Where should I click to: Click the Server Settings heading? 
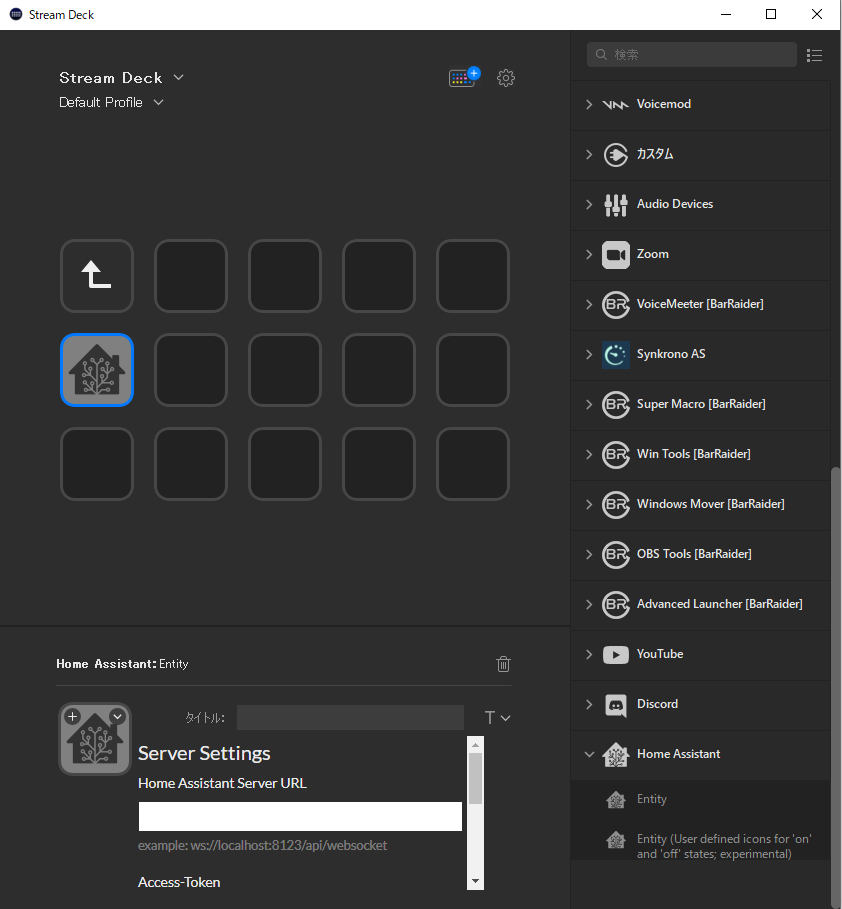tap(204, 753)
